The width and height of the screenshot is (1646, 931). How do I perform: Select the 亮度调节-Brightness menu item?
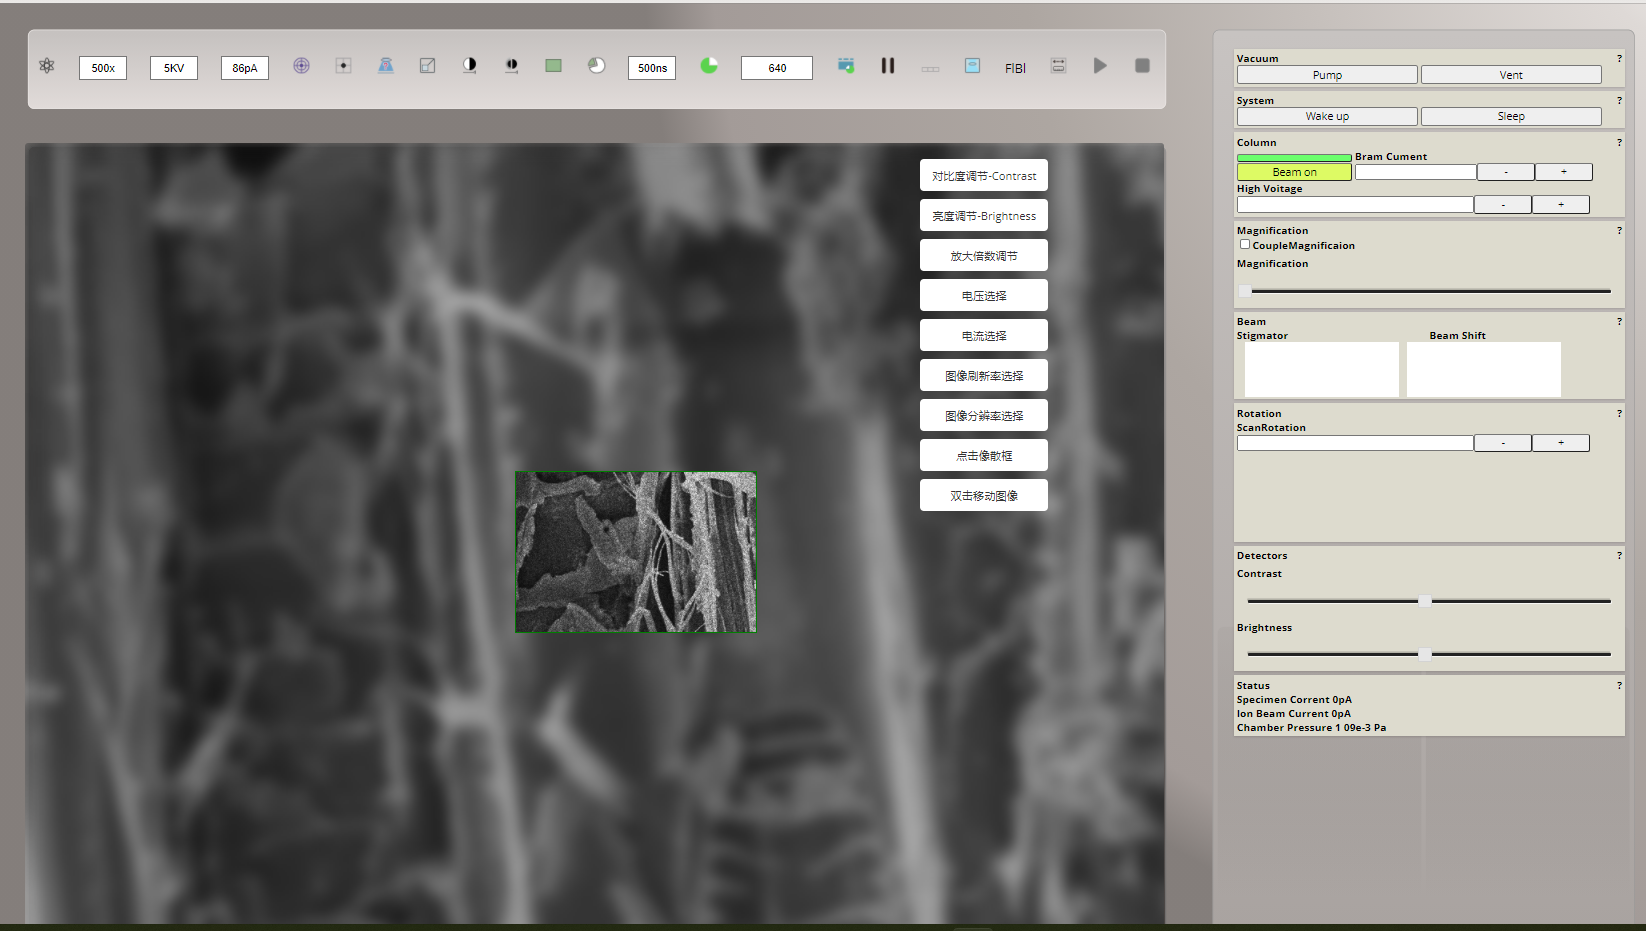[x=984, y=216]
